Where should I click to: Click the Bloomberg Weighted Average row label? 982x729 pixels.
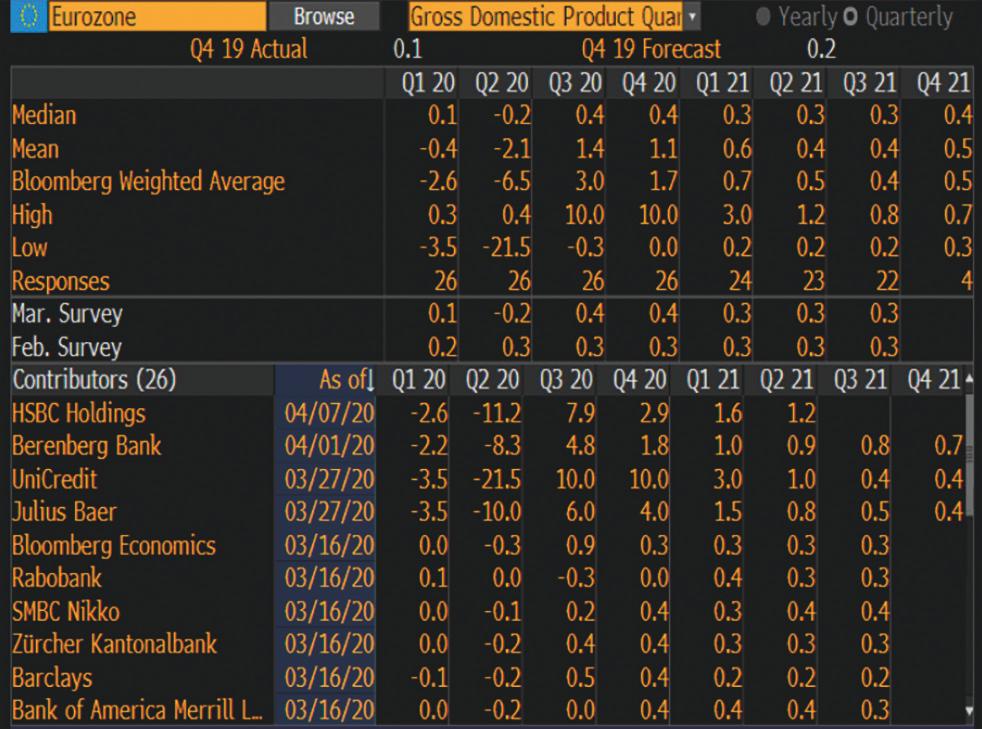148,182
